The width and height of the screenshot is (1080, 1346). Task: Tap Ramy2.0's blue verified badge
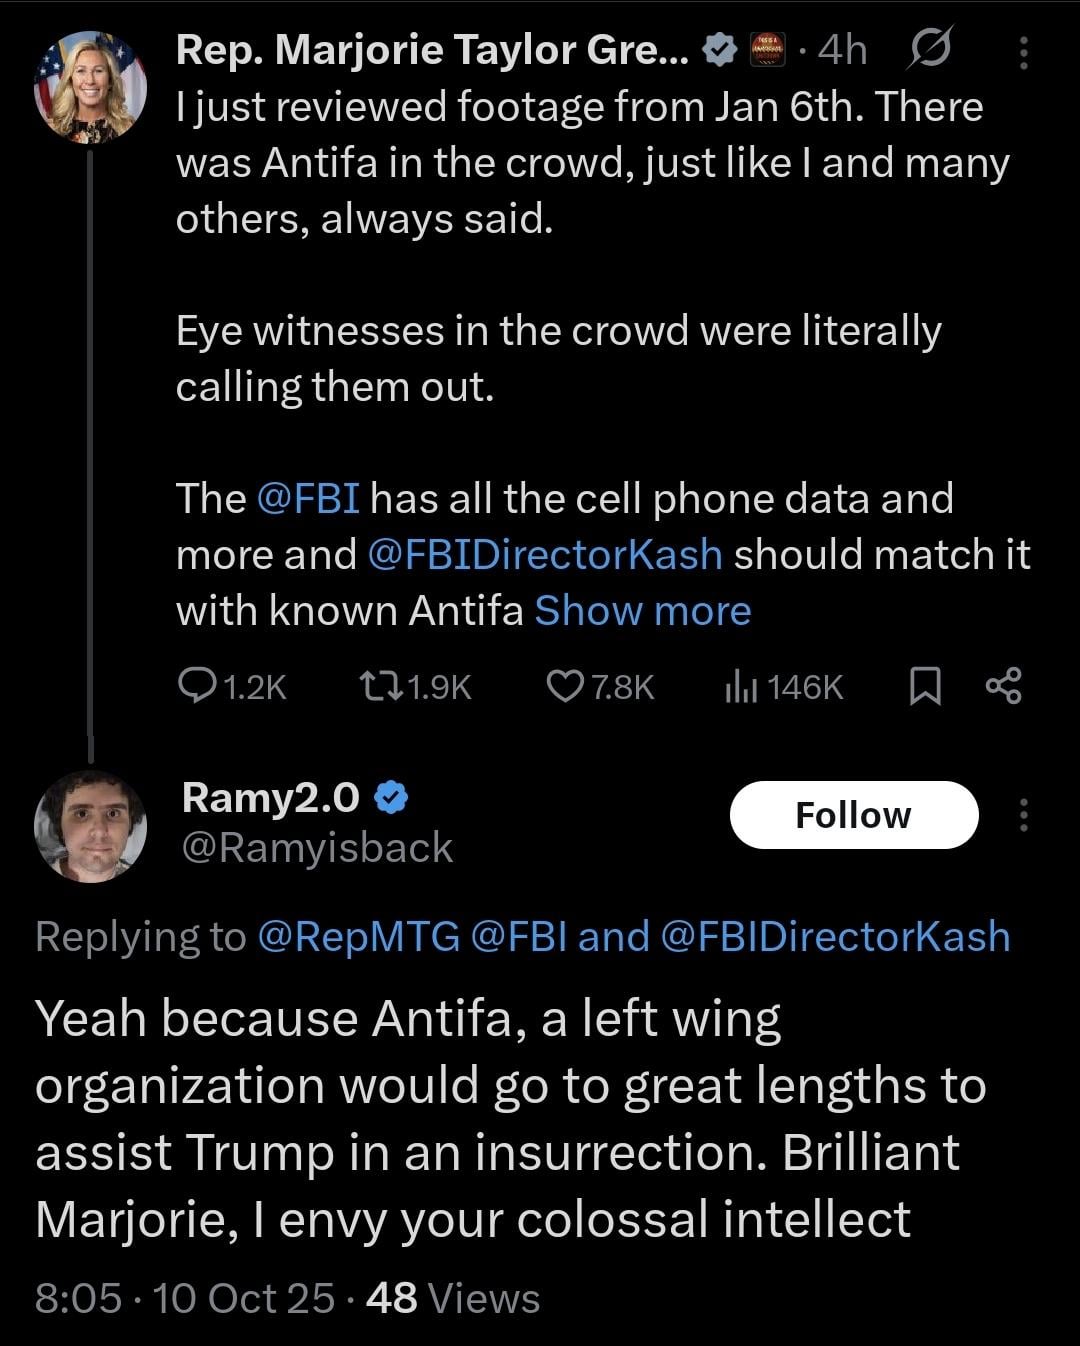391,797
